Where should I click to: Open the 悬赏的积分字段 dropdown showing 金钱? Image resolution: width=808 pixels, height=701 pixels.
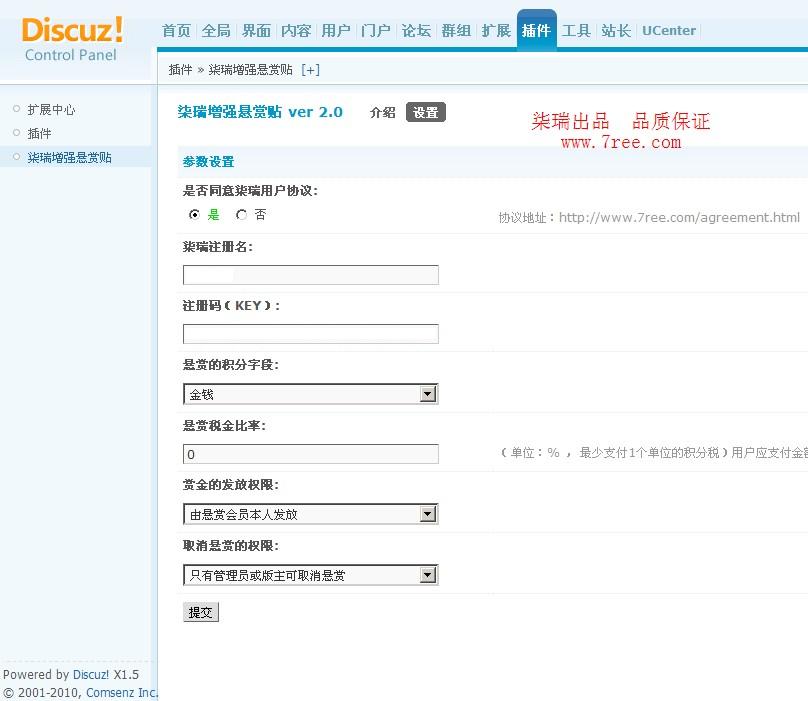pos(311,394)
